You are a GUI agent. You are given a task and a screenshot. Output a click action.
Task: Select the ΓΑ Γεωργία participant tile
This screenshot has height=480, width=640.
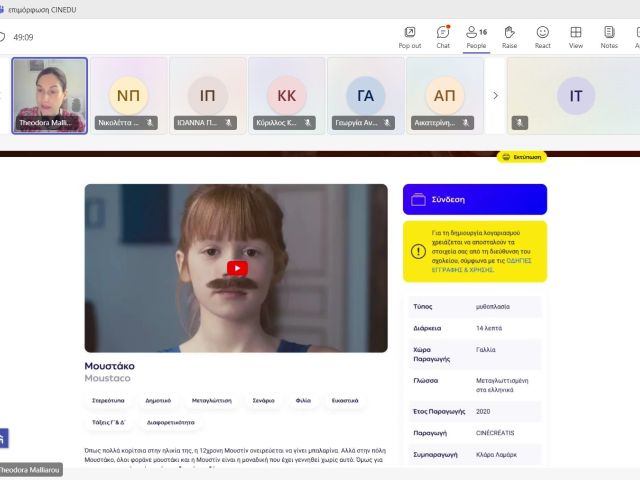[365, 96]
